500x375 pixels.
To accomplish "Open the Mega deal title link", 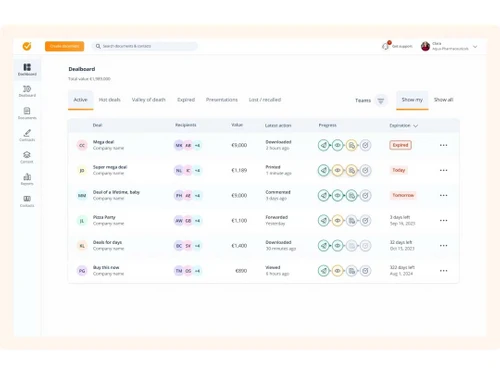I will 103,142.
